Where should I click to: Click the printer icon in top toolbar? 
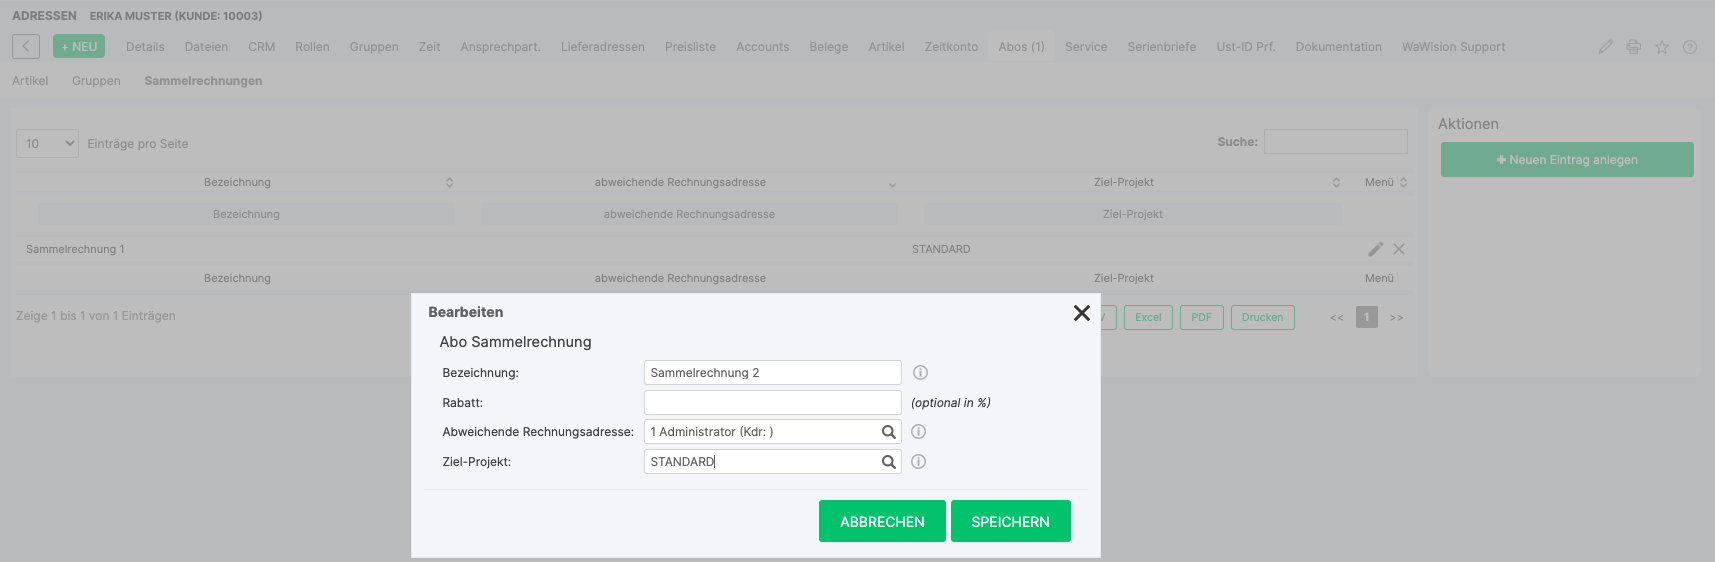tap(1633, 47)
